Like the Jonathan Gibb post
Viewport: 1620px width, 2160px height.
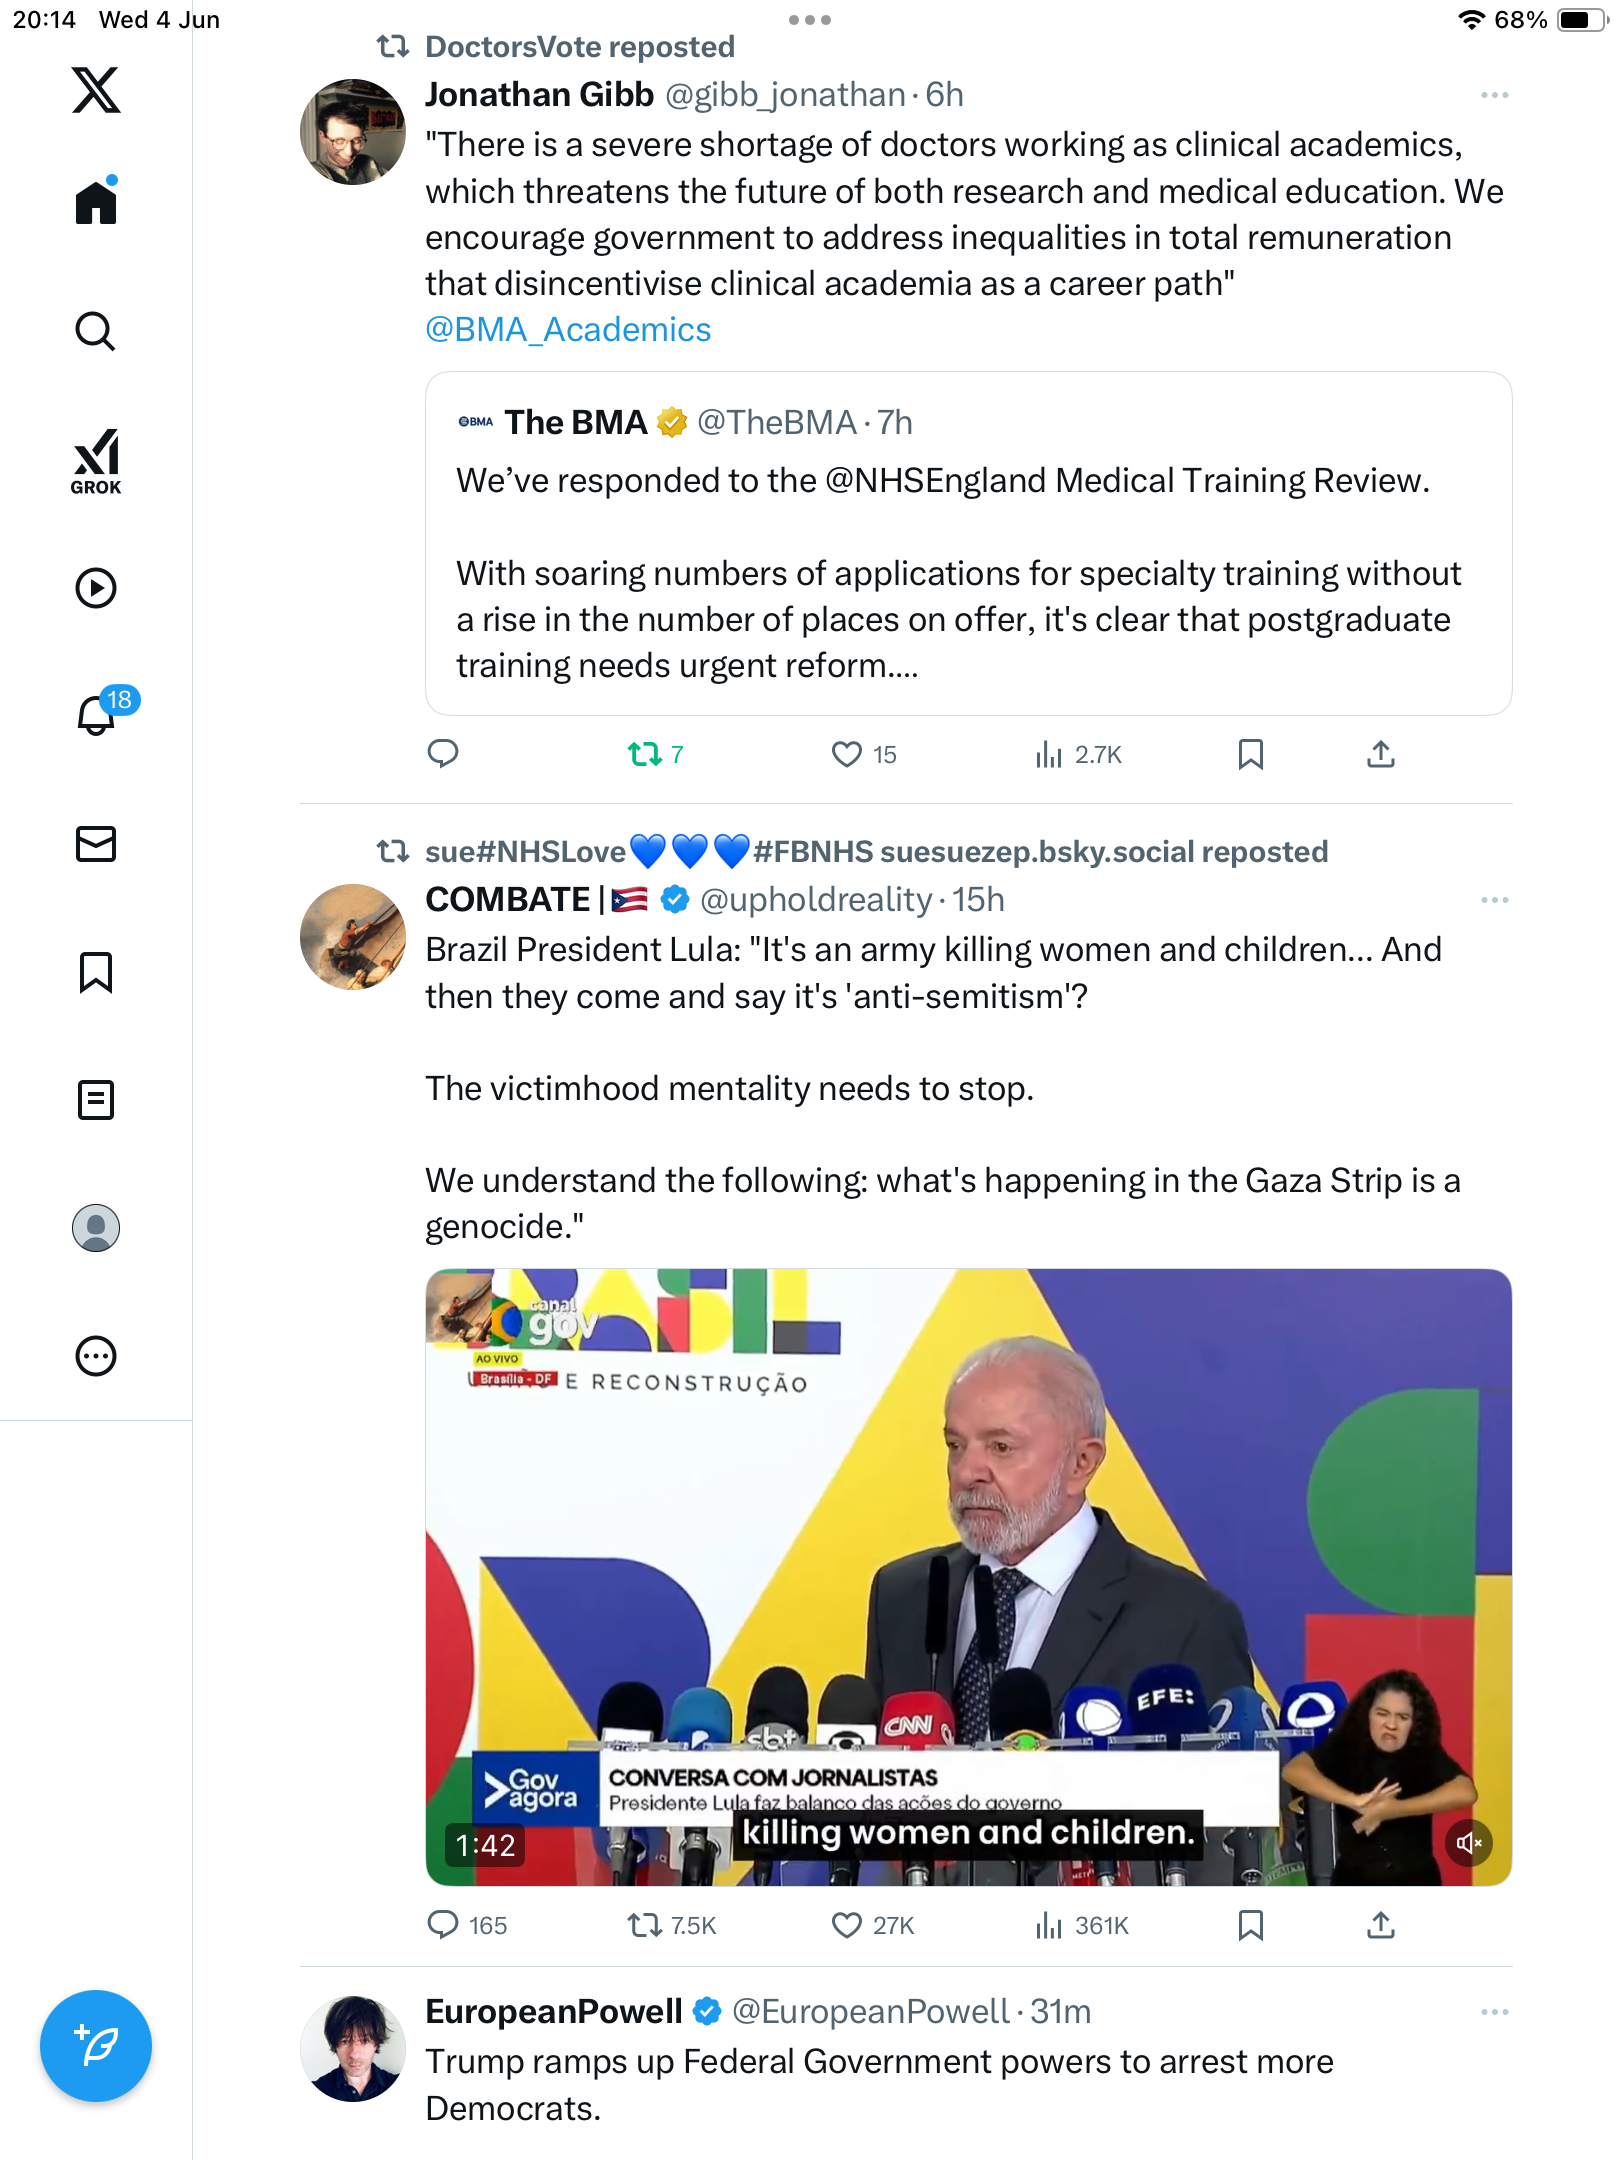pyautogui.click(x=864, y=754)
